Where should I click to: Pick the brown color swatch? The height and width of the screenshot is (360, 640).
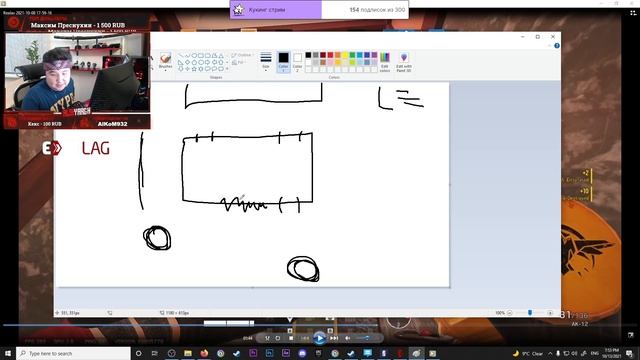323,62
